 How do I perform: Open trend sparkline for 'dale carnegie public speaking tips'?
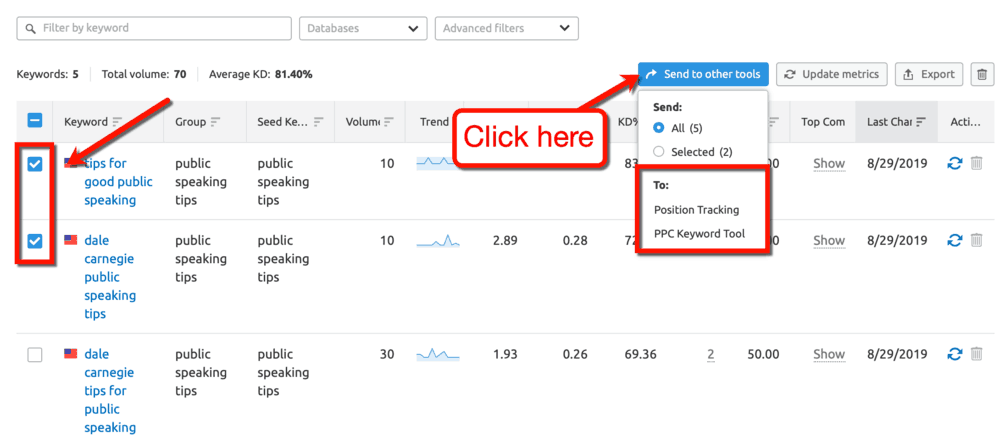(438, 241)
